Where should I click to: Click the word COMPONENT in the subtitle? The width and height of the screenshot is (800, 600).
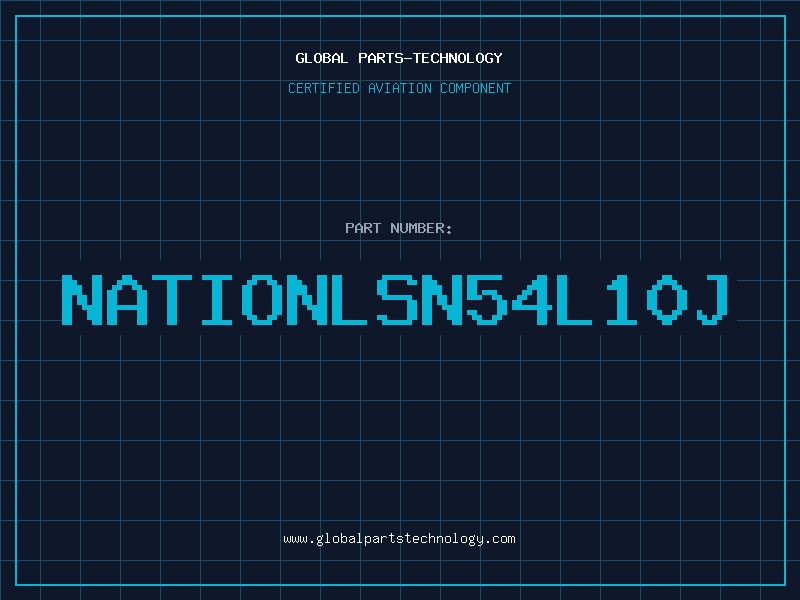coord(475,88)
